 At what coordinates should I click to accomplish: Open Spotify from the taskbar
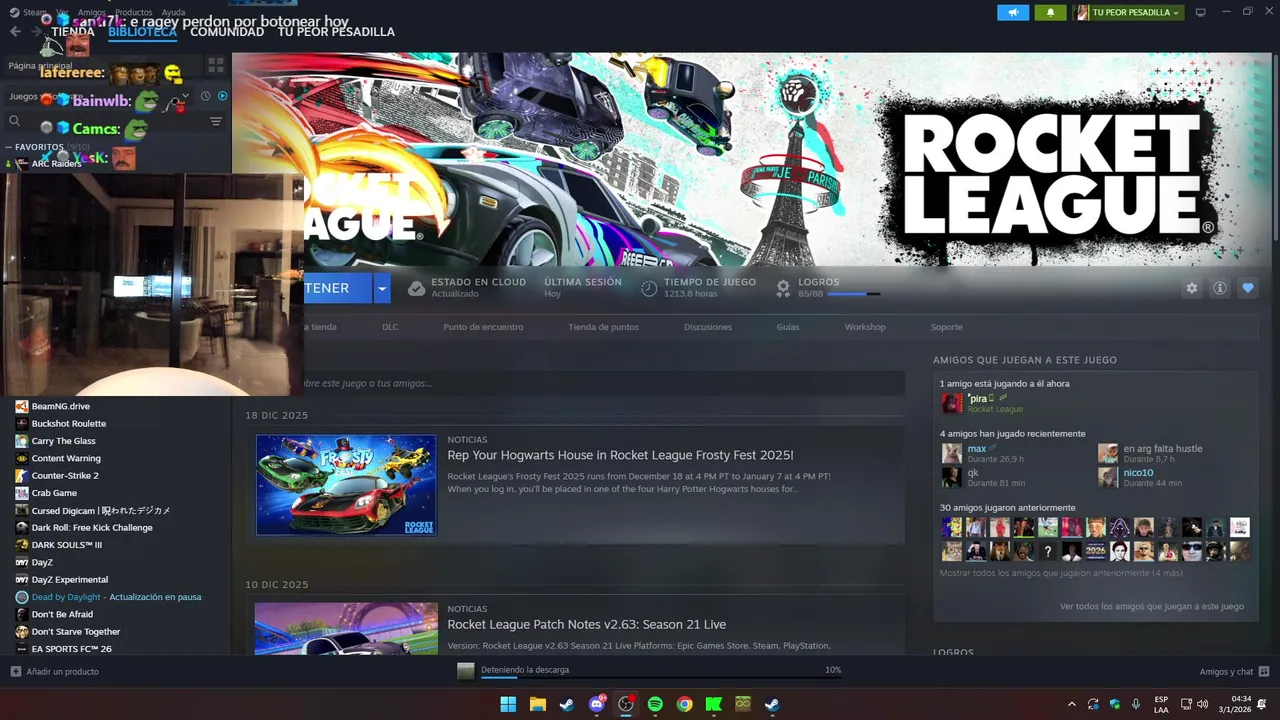(x=655, y=704)
